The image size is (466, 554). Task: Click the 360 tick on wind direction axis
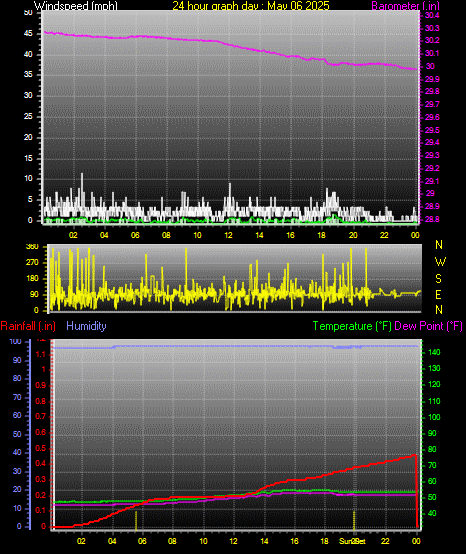32,247
